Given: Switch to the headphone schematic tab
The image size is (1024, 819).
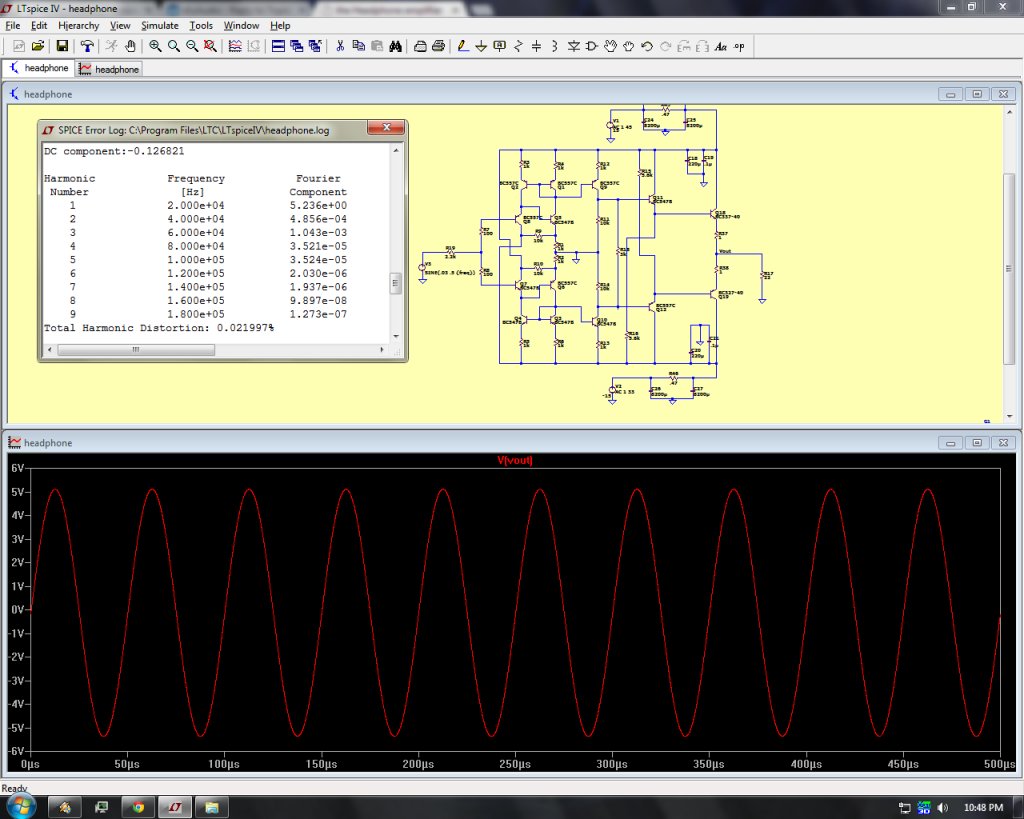Looking at the screenshot, I should pyautogui.click(x=39, y=68).
